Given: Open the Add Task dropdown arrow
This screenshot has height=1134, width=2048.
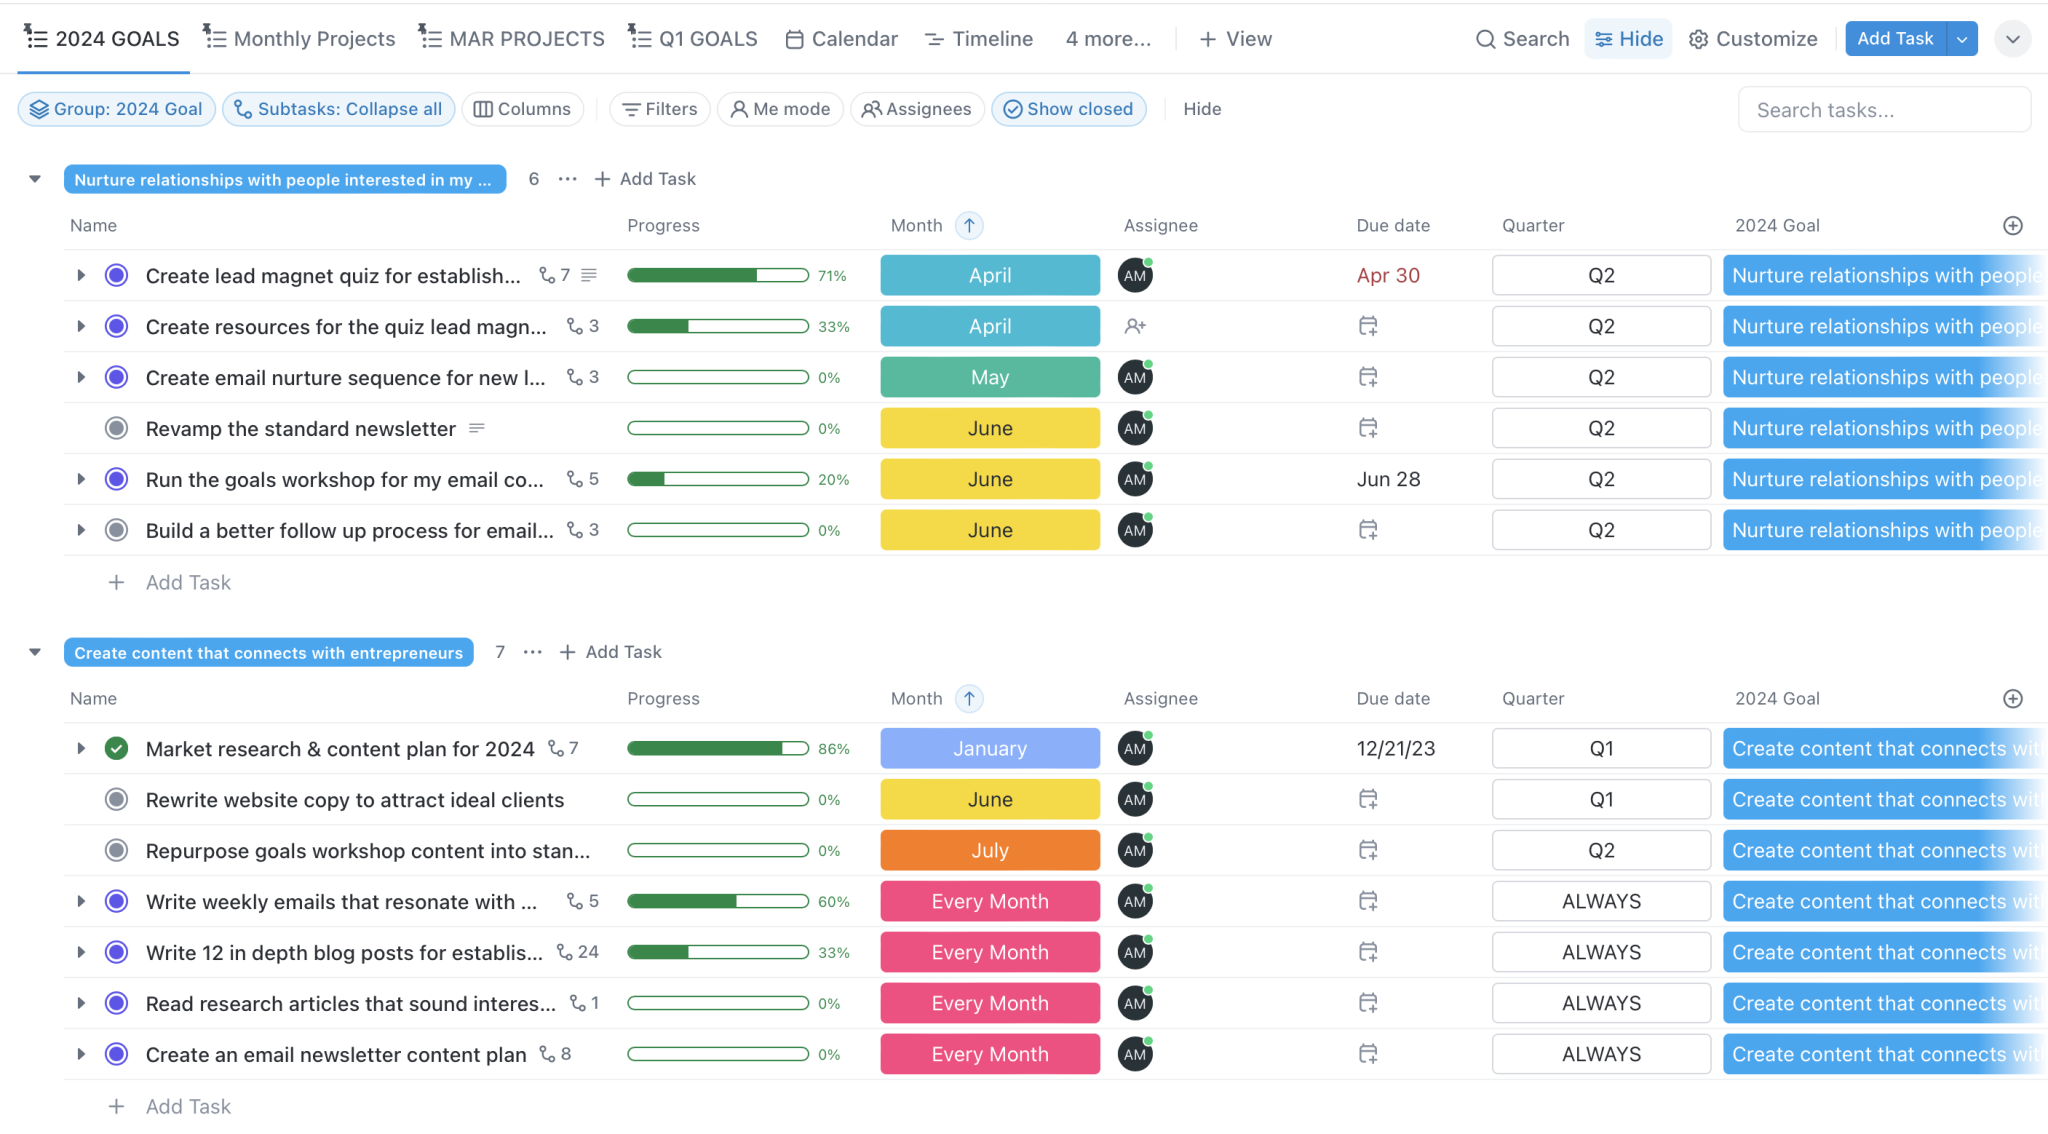Looking at the screenshot, I should [1964, 38].
